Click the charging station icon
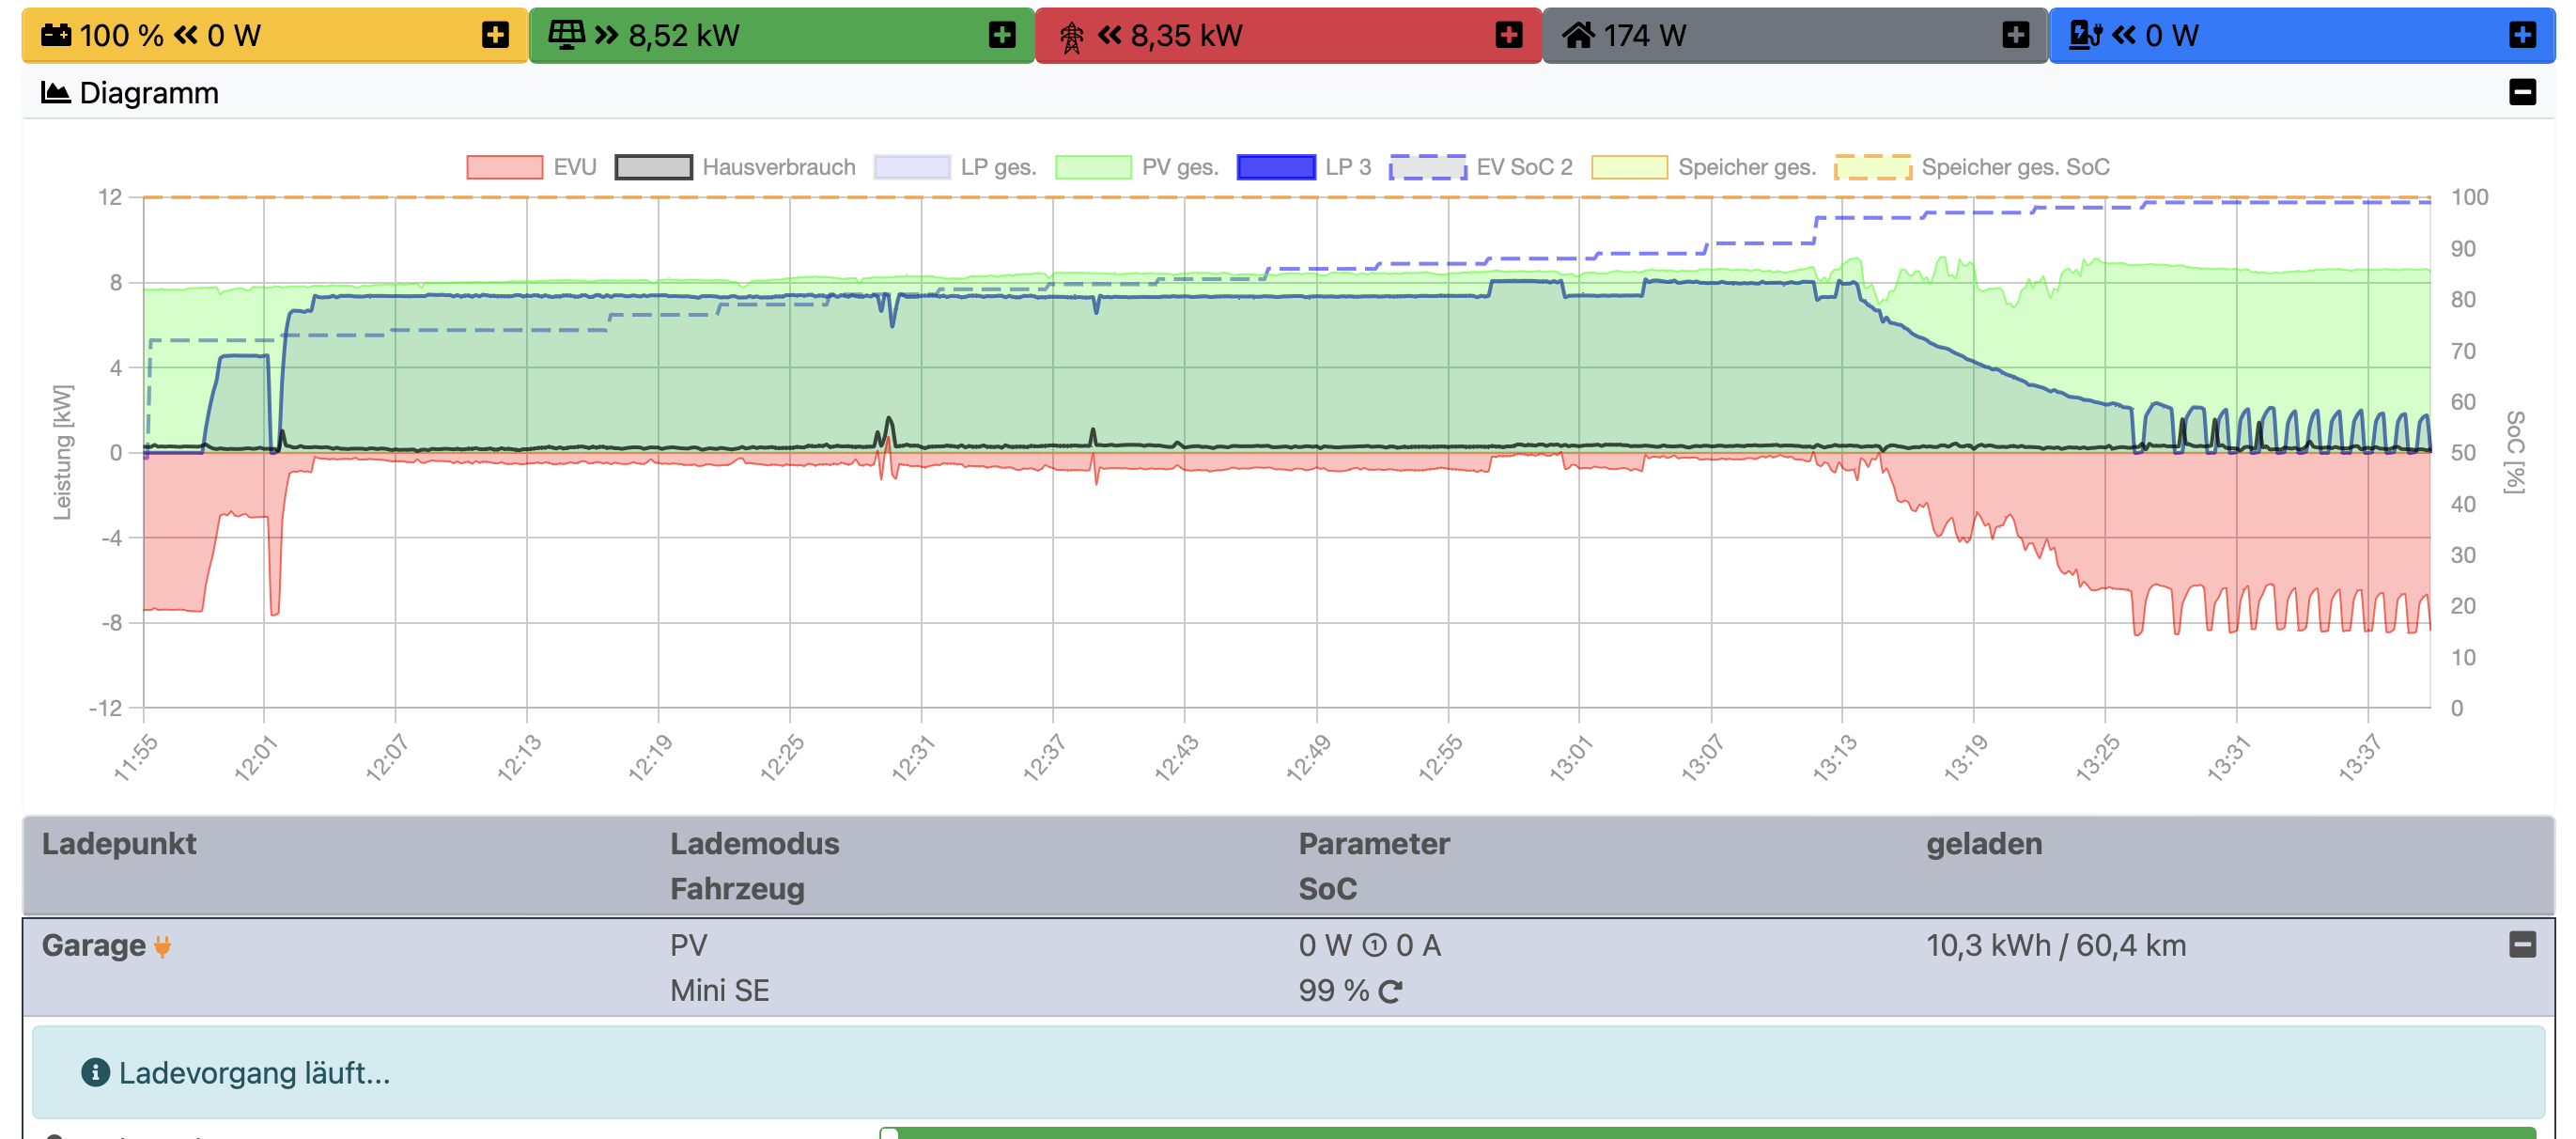This screenshot has height=1139, width=2576. point(2085,35)
